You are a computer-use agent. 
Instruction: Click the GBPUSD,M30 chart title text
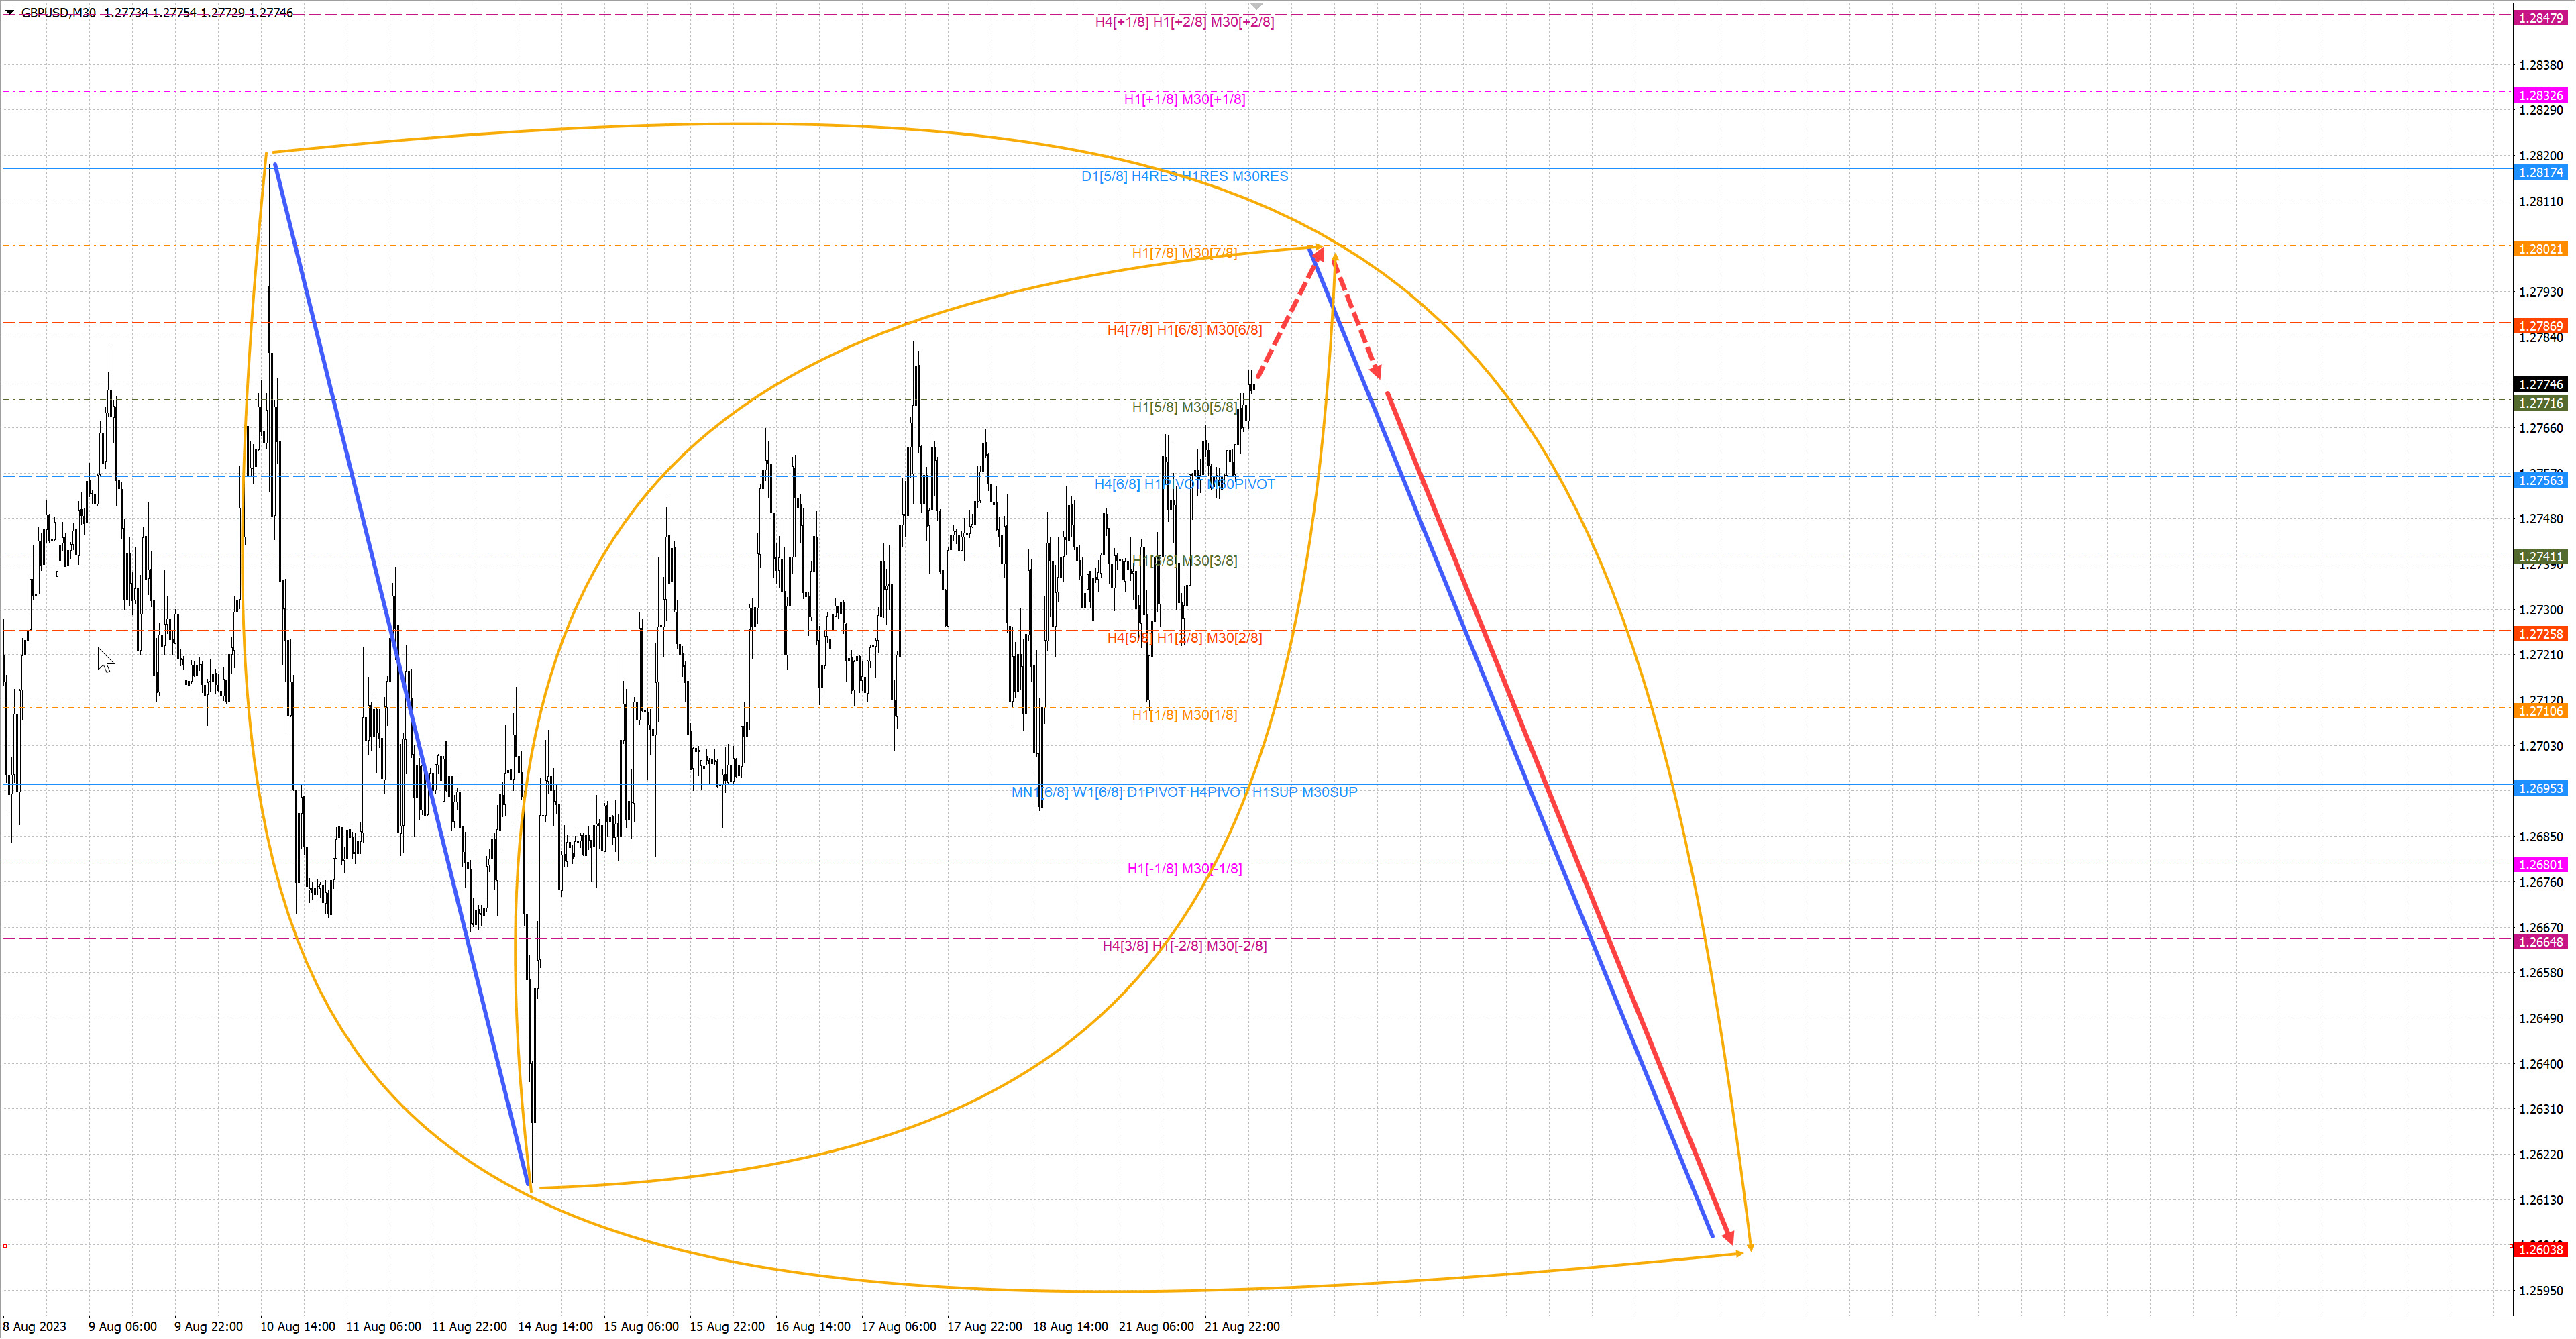click(58, 13)
